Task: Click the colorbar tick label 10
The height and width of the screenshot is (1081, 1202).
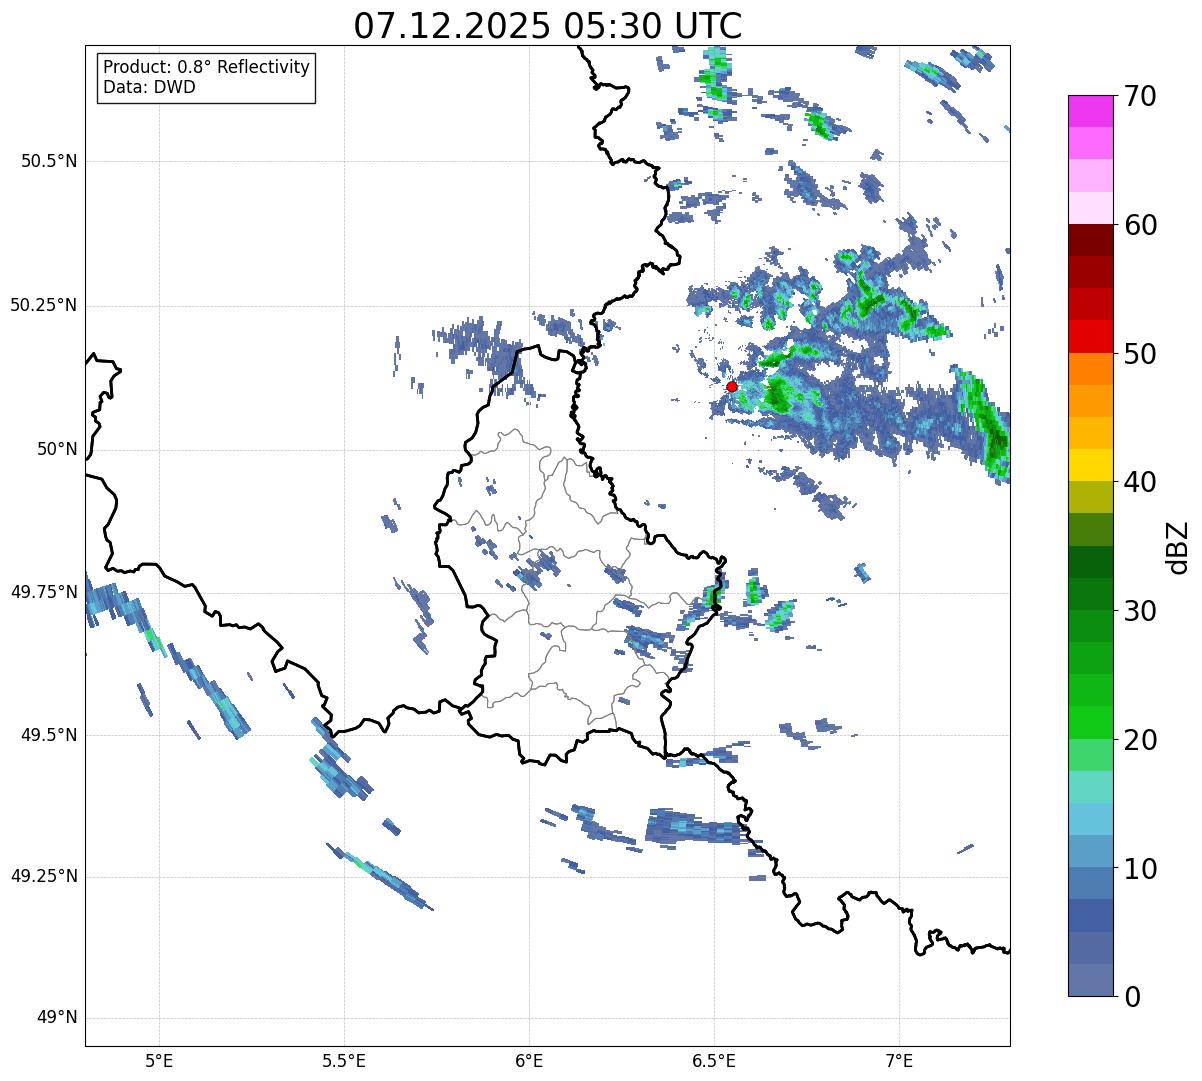Action: pos(1140,868)
